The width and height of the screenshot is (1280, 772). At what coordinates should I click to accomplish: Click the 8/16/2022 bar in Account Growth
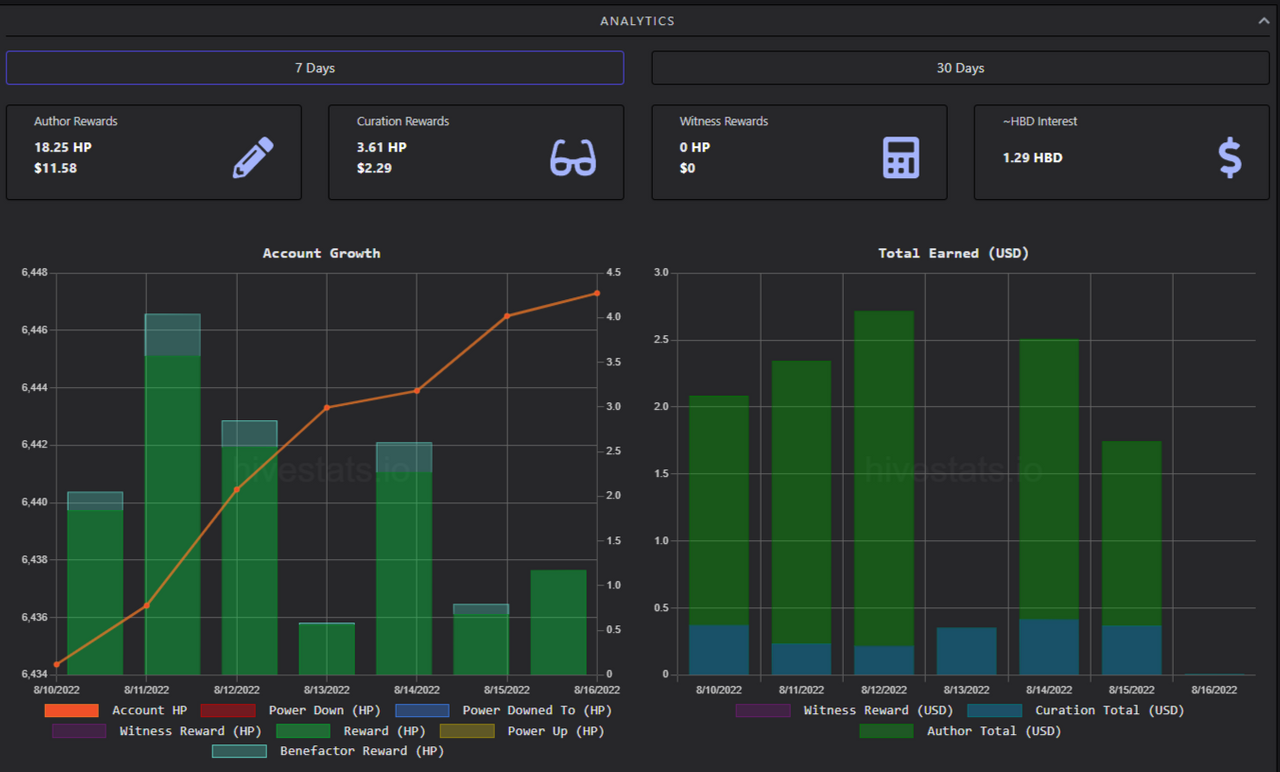coord(558,622)
